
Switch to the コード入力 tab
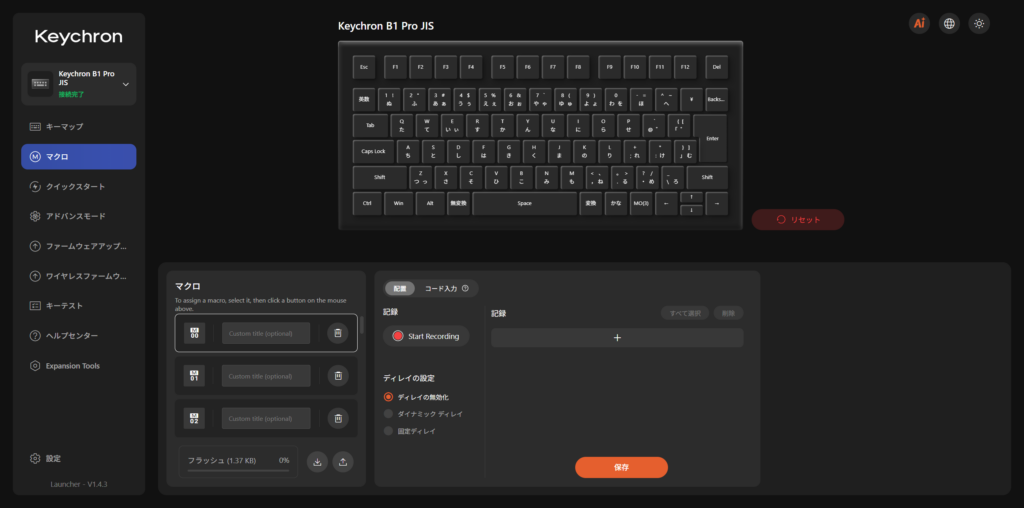click(447, 288)
